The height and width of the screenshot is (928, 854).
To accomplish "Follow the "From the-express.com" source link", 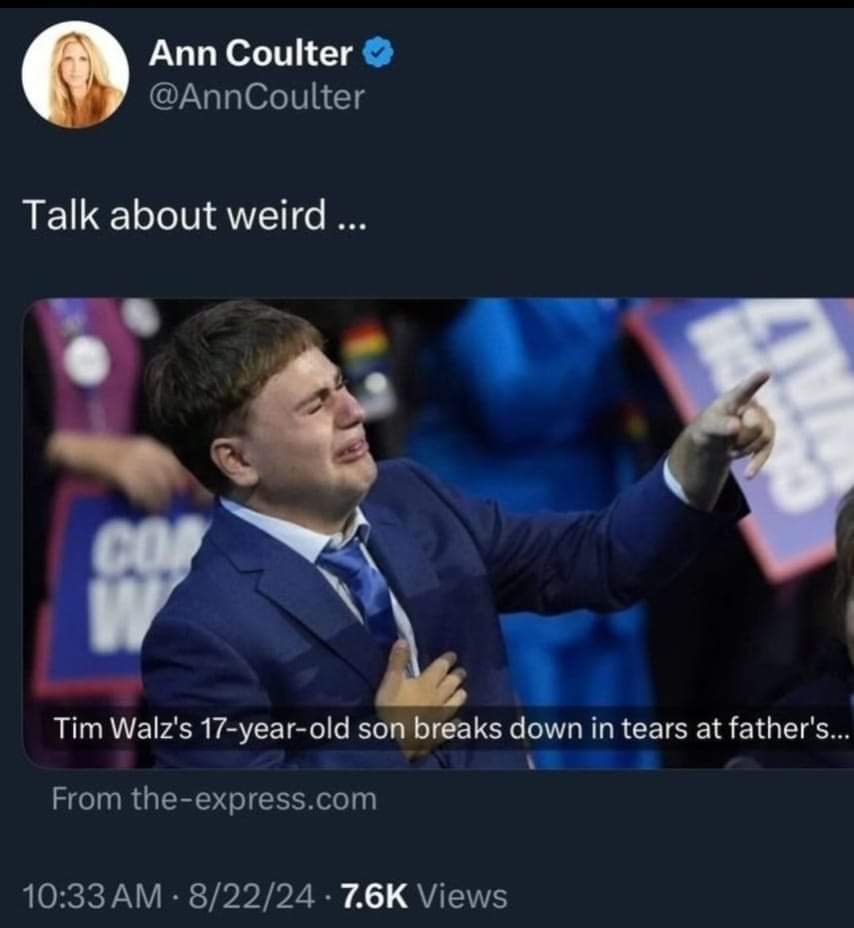I will 214,798.
